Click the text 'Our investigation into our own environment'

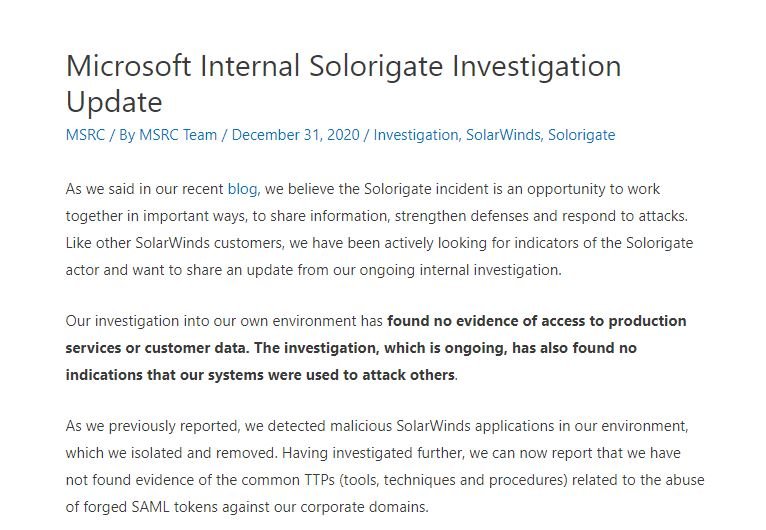[x=211, y=321]
